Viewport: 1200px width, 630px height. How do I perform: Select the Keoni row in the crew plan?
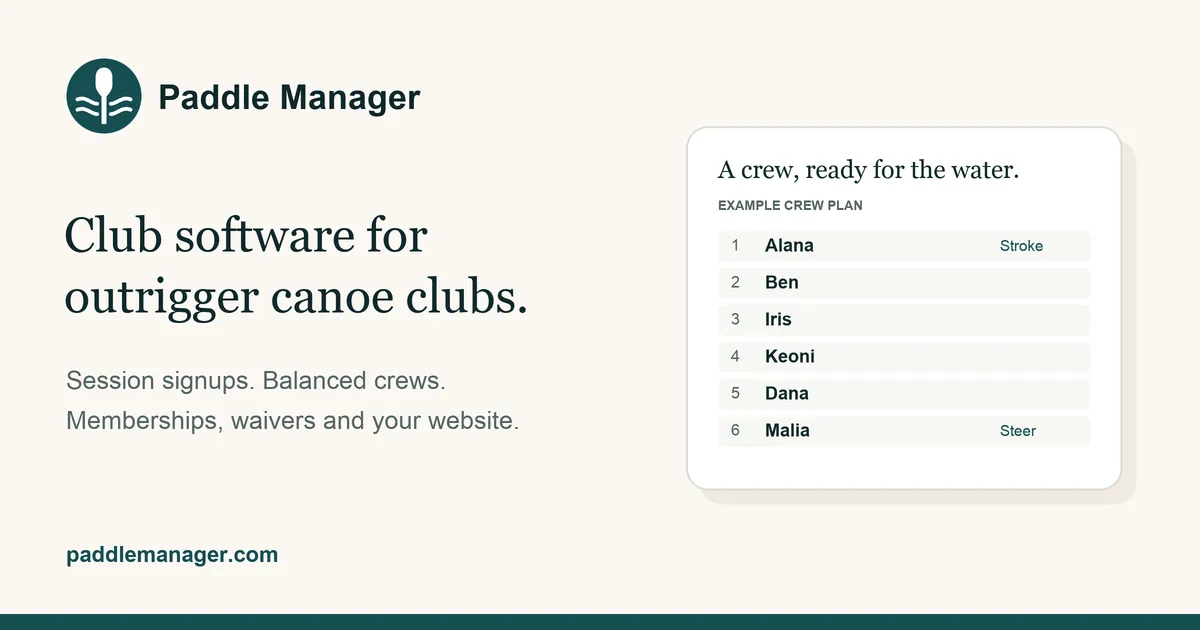[x=904, y=357]
